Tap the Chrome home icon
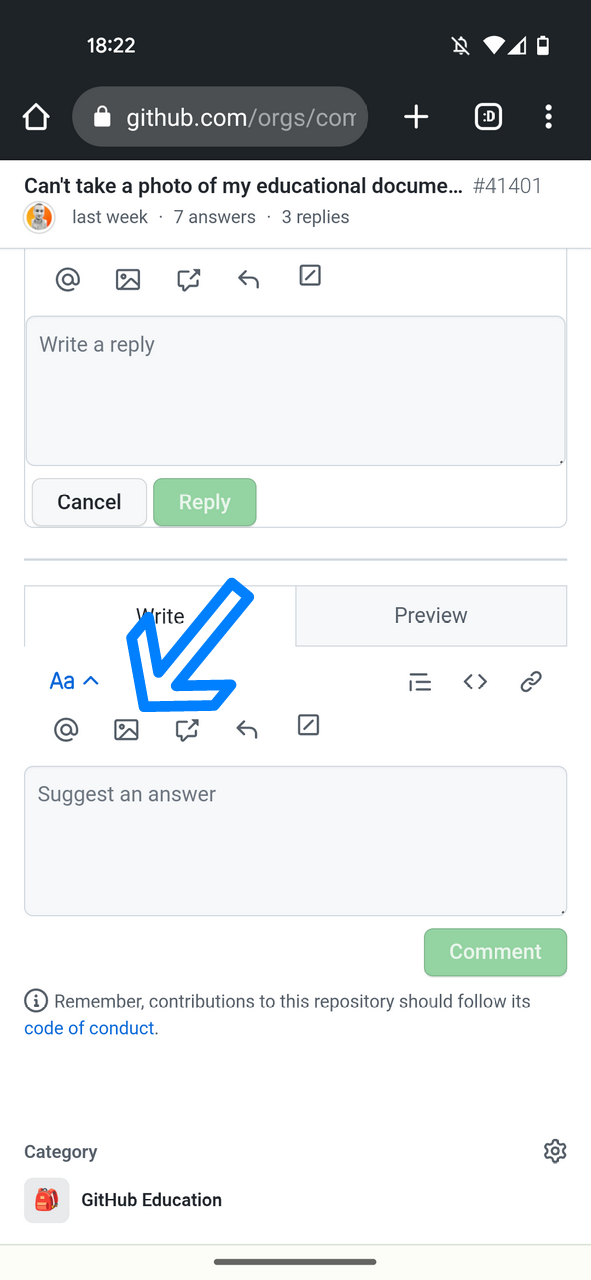Image resolution: width=591 pixels, height=1280 pixels. click(x=36, y=116)
